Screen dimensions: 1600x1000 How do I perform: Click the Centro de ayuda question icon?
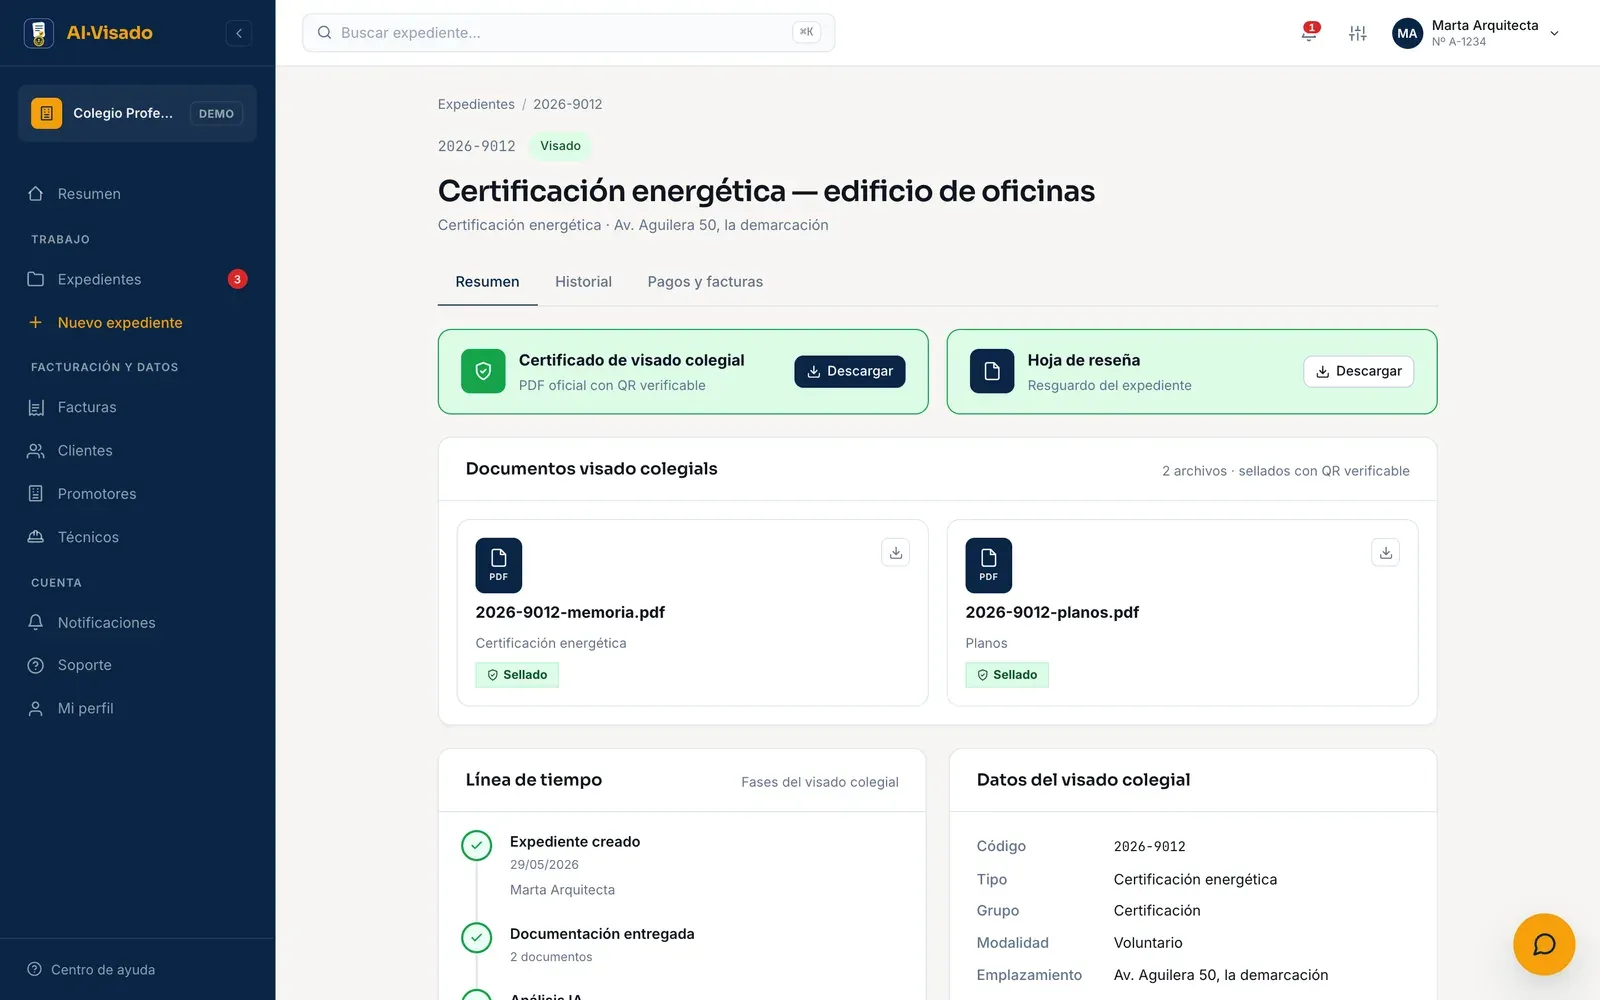(x=35, y=969)
